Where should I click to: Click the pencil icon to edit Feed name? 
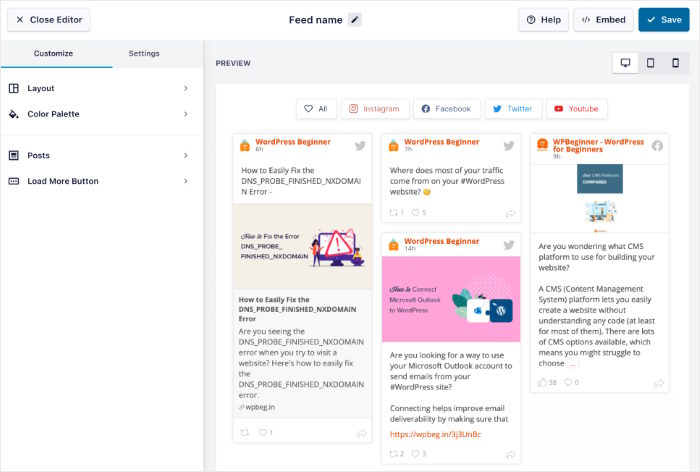click(x=355, y=20)
